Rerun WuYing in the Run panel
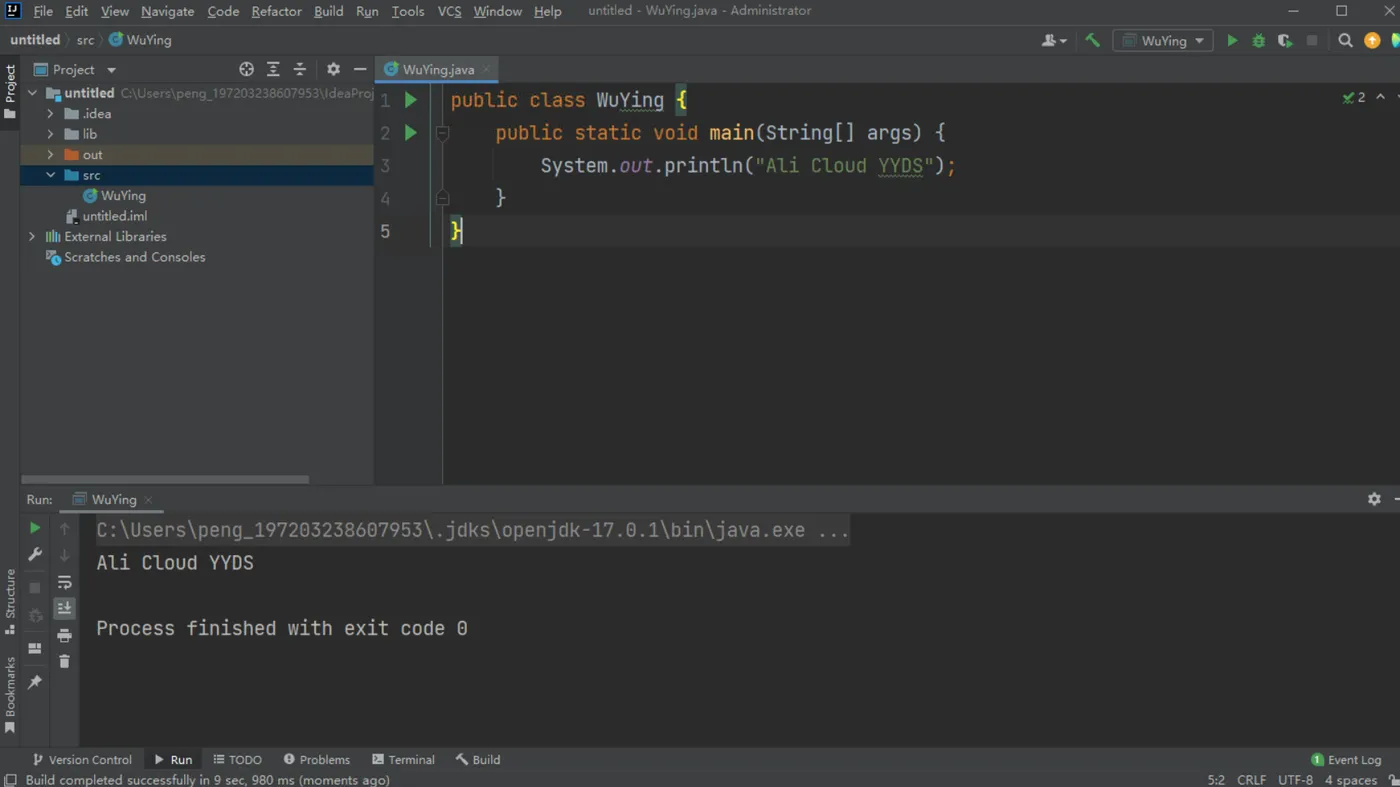This screenshot has height=787, width=1400. (35, 528)
